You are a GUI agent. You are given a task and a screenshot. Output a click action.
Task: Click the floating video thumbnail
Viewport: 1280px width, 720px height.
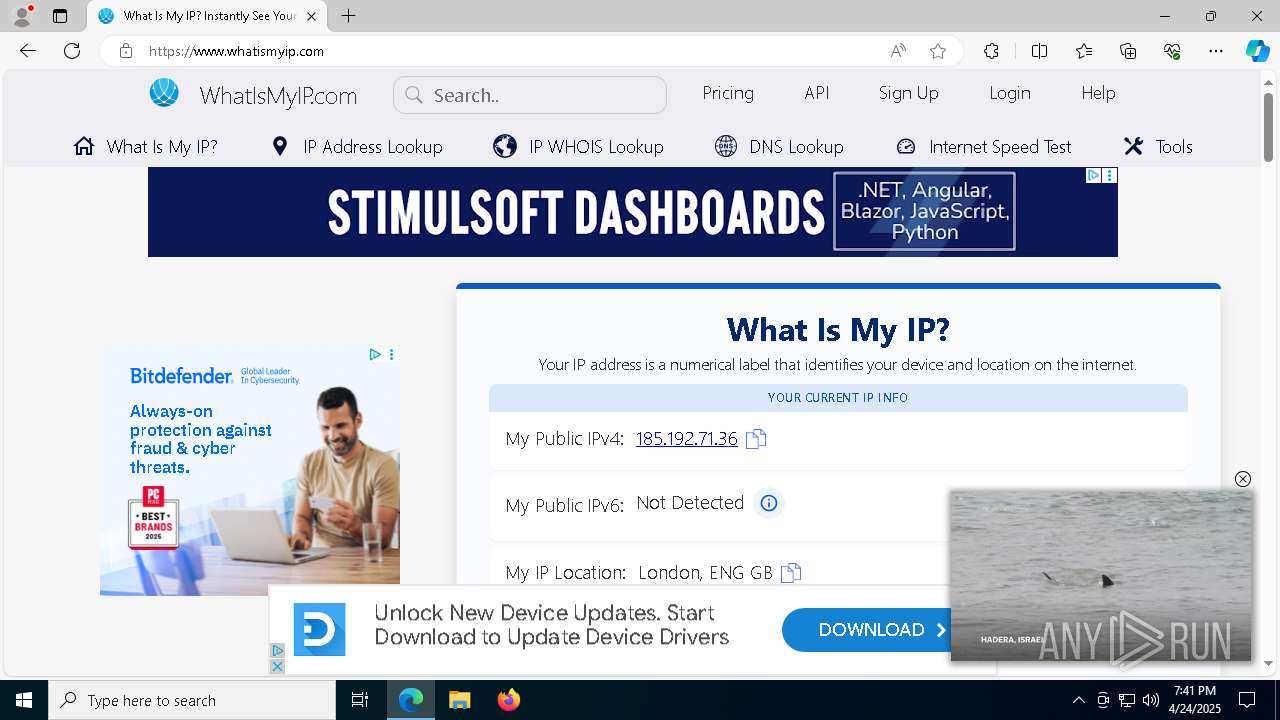(x=1101, y=576)
